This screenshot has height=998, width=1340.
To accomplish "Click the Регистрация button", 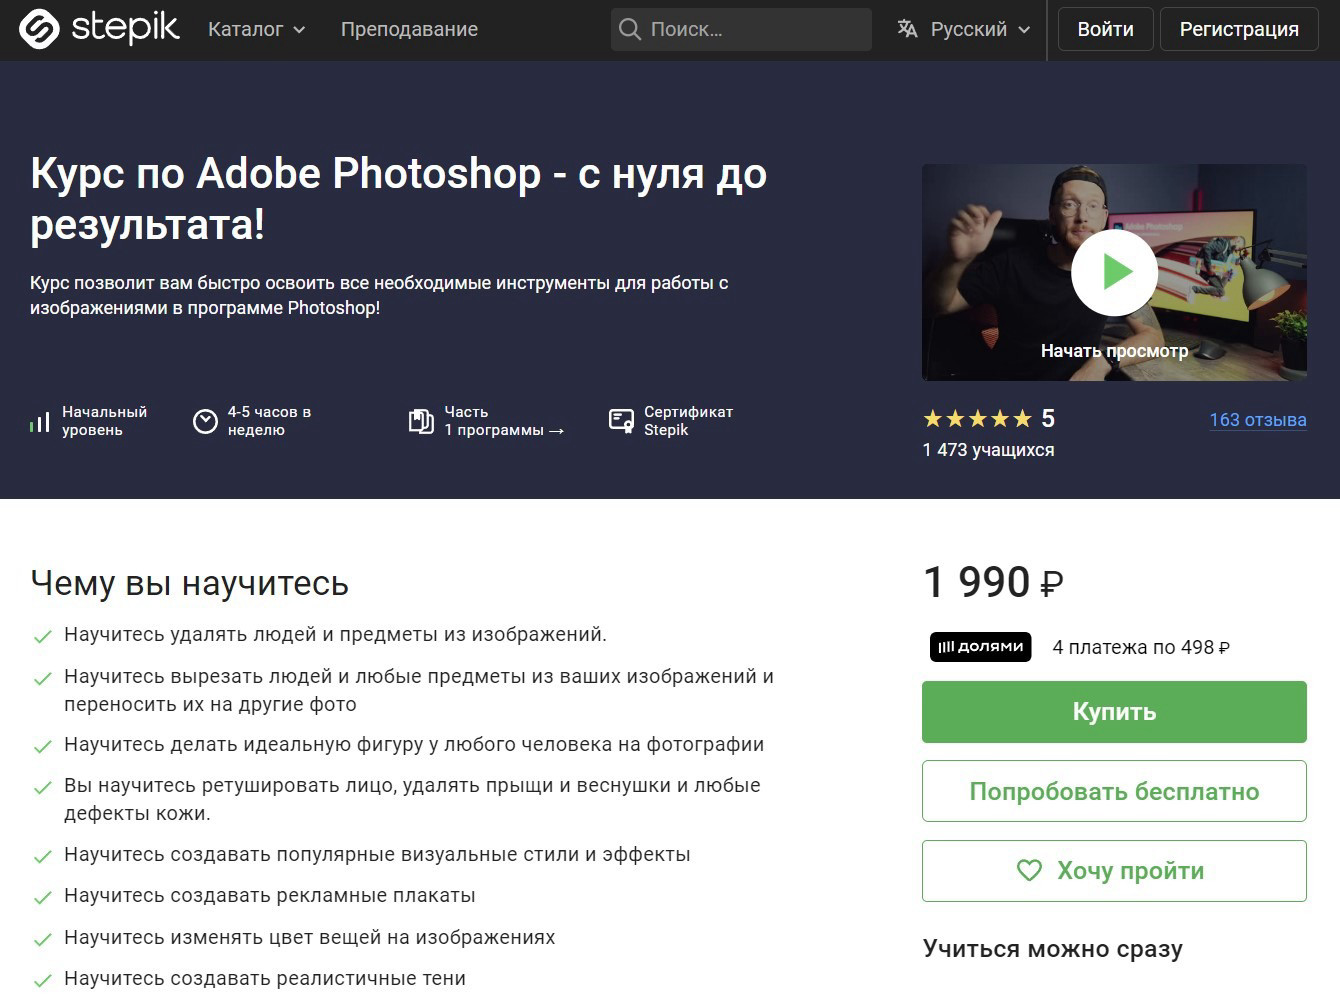I will point(1239,29).
